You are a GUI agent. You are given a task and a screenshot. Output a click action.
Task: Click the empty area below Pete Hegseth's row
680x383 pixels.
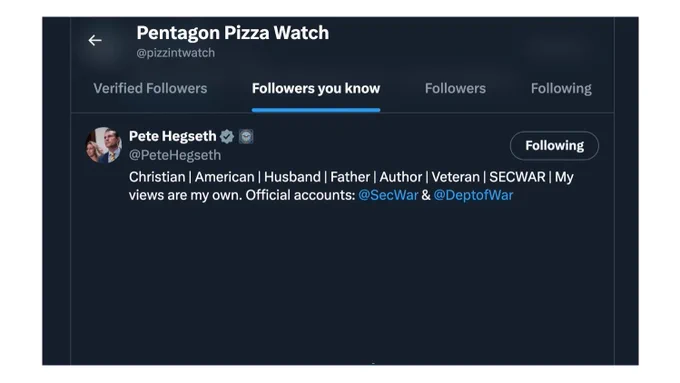(x=343, y=286)
